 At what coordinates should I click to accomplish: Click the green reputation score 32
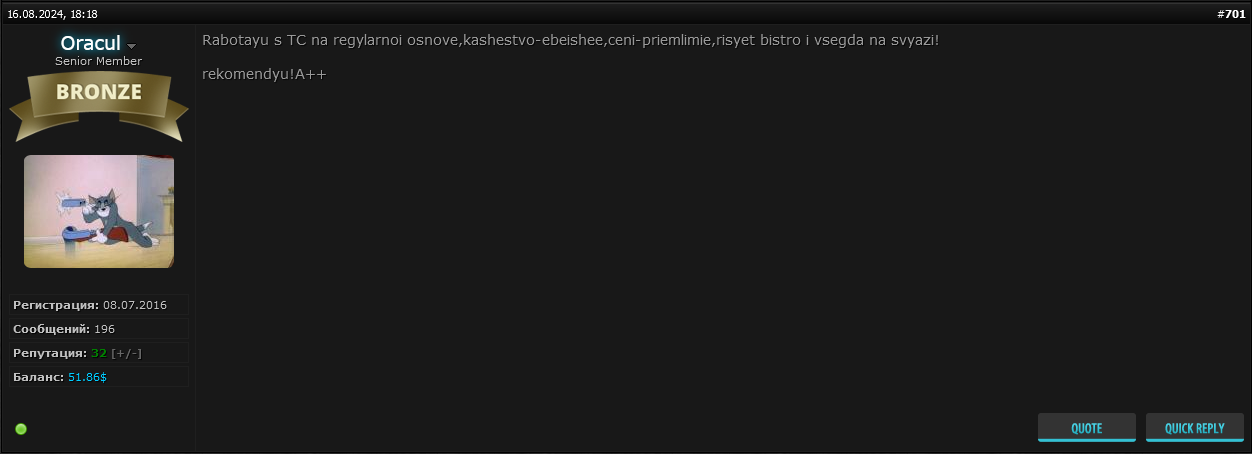[x=98, y=353]
